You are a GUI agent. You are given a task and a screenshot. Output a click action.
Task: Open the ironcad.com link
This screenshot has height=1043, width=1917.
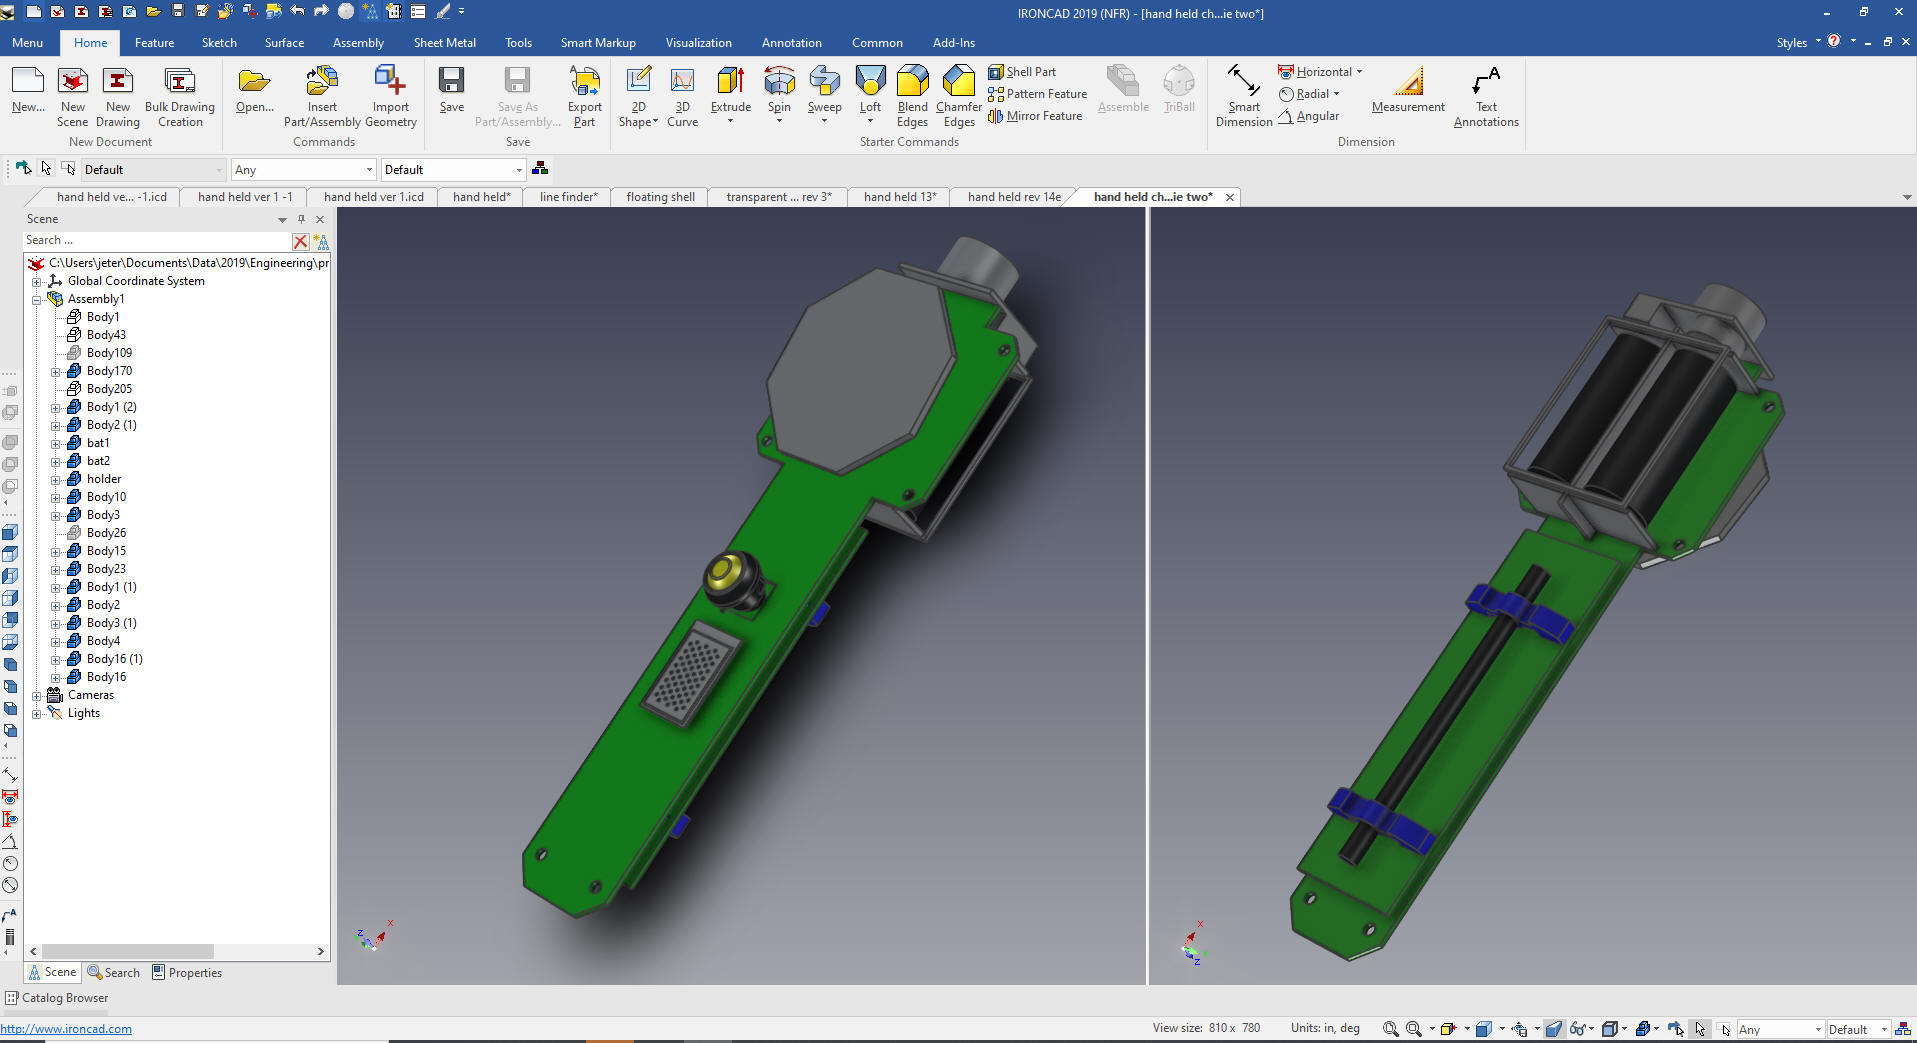click(66, 1029)
